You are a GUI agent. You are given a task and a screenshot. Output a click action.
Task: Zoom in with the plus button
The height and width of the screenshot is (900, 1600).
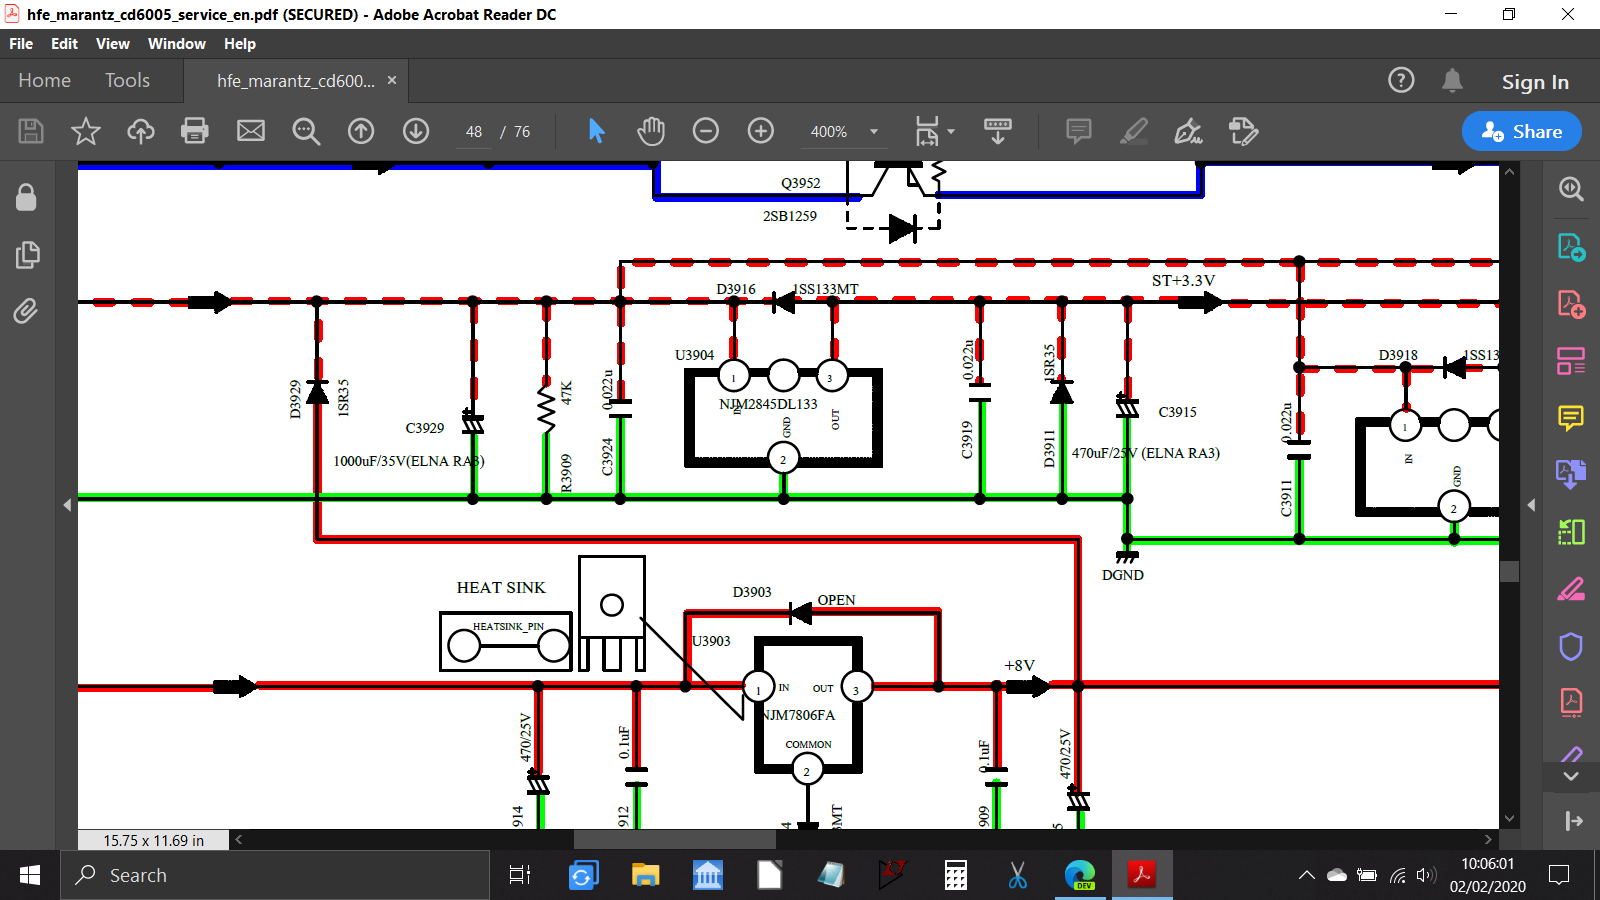pyautogui.click(x=761, y=131)
